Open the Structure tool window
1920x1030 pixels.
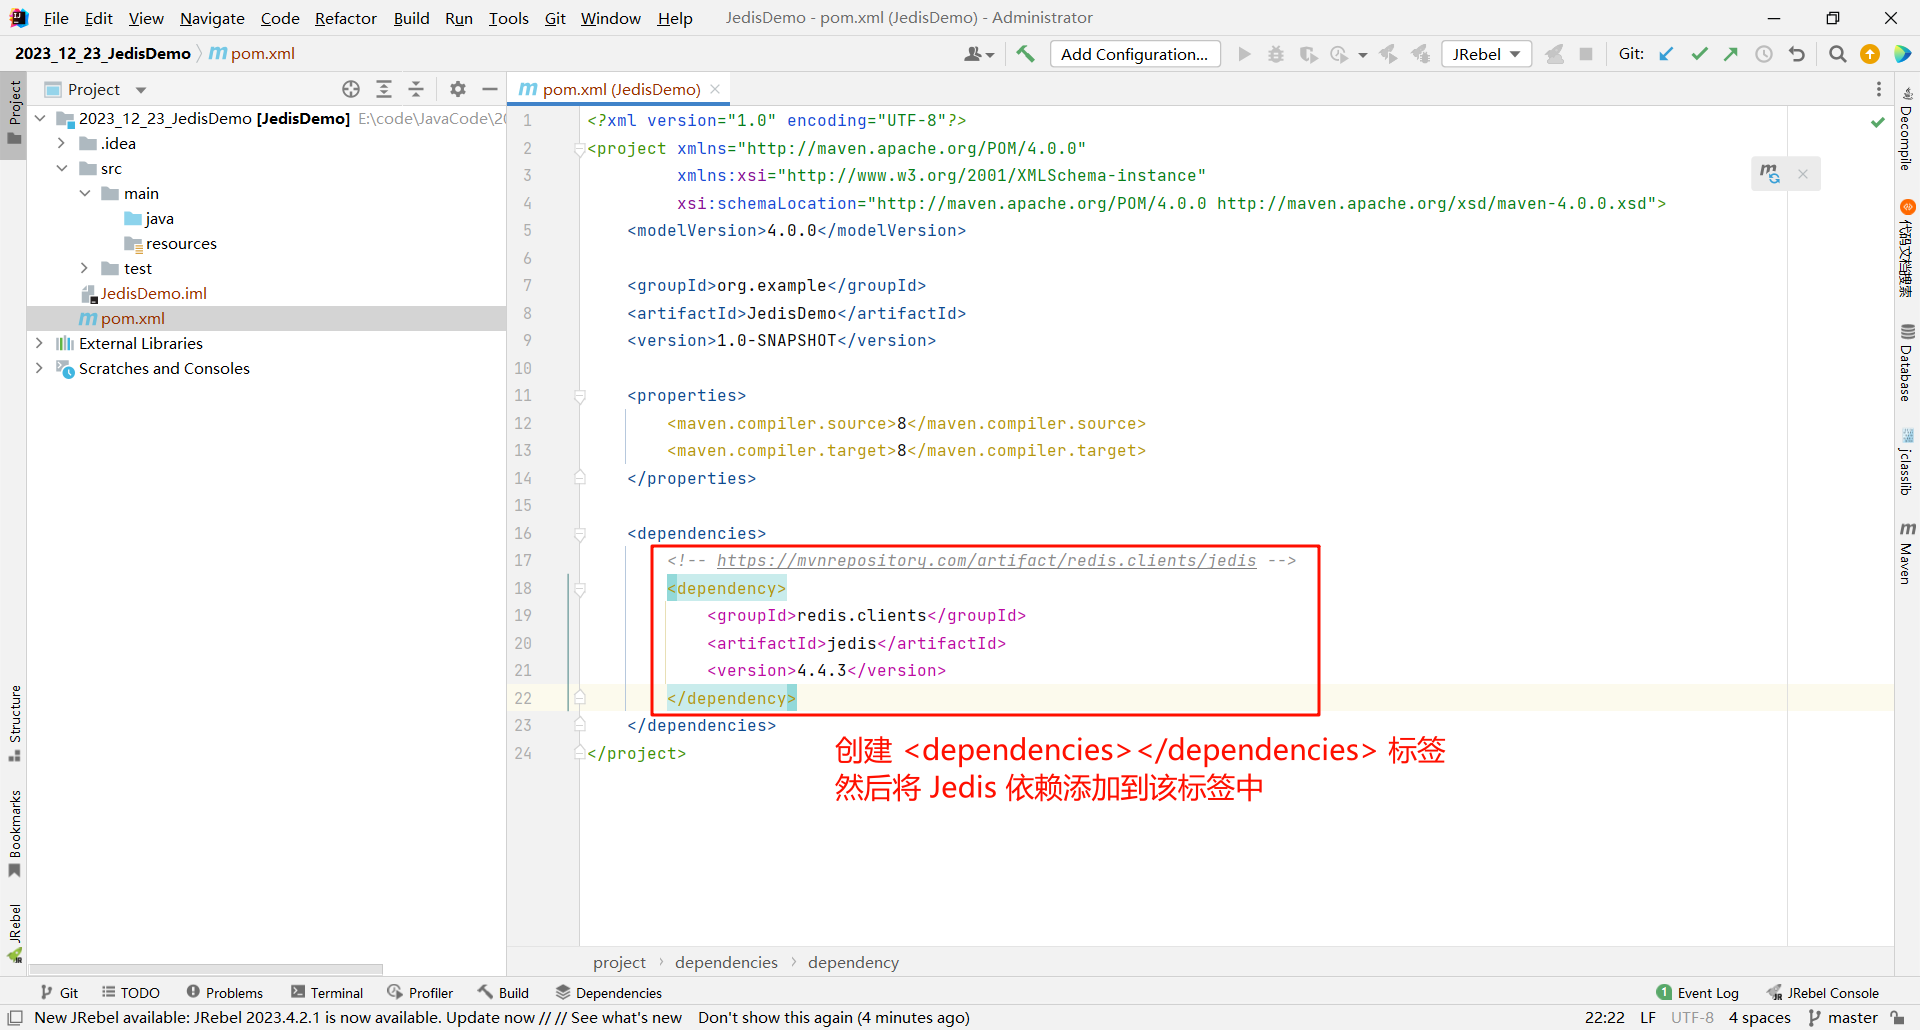click(14, 723)
